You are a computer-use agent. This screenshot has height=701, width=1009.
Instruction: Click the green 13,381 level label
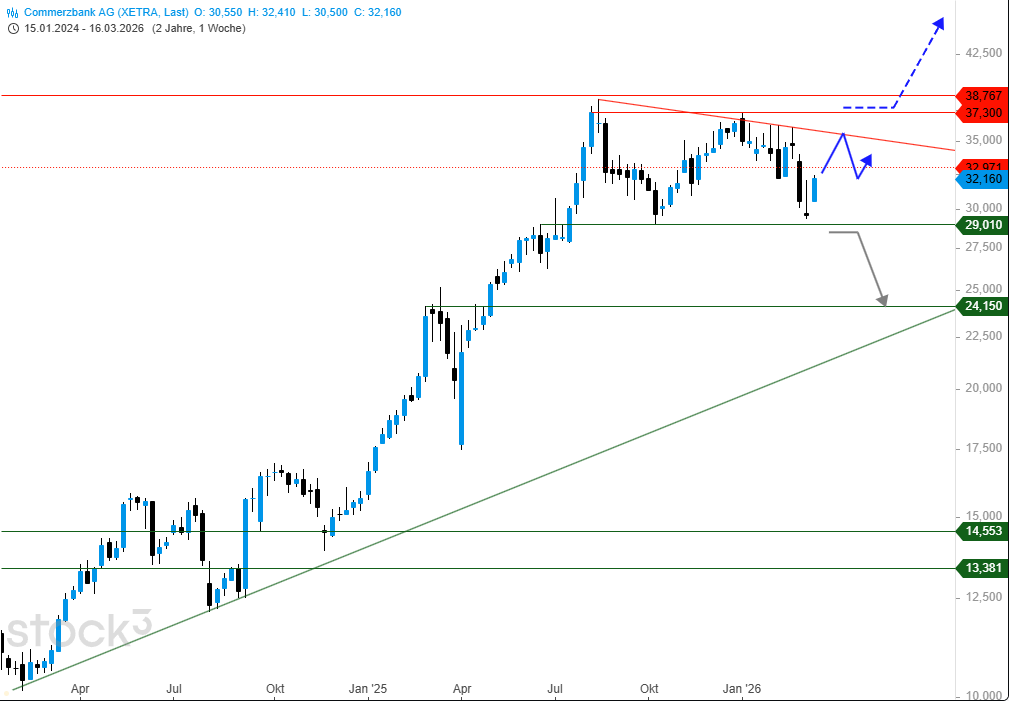coord(984,568)
